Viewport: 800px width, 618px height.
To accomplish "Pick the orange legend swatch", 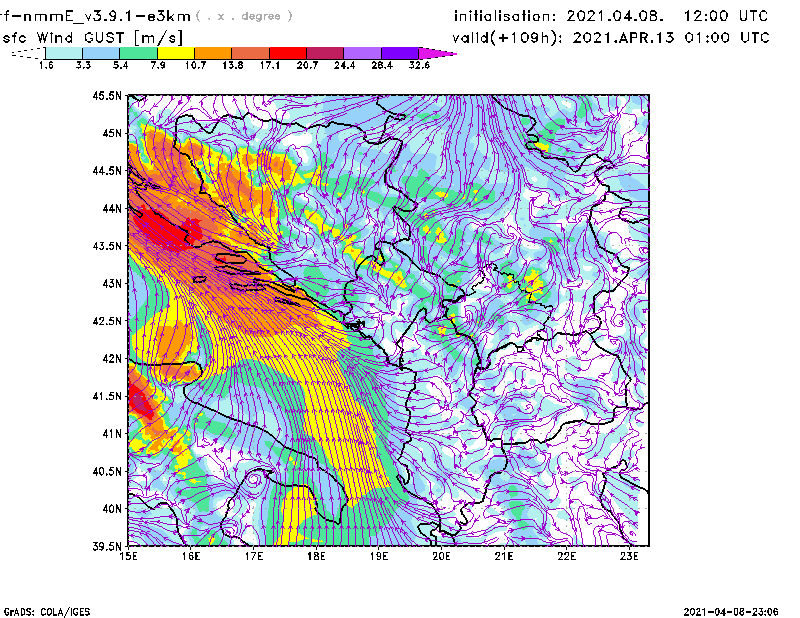I will 213,53.
